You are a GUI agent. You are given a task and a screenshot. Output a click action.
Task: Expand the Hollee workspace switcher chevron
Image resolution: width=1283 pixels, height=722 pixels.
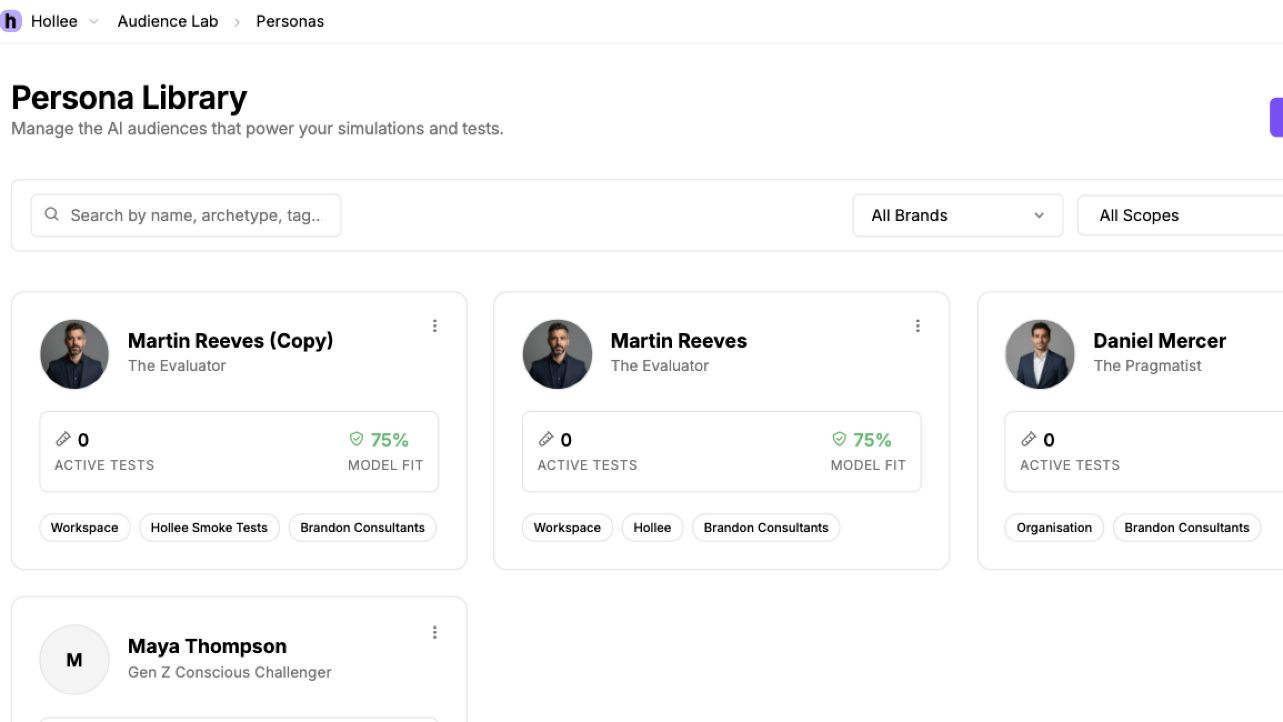(94, 21)
